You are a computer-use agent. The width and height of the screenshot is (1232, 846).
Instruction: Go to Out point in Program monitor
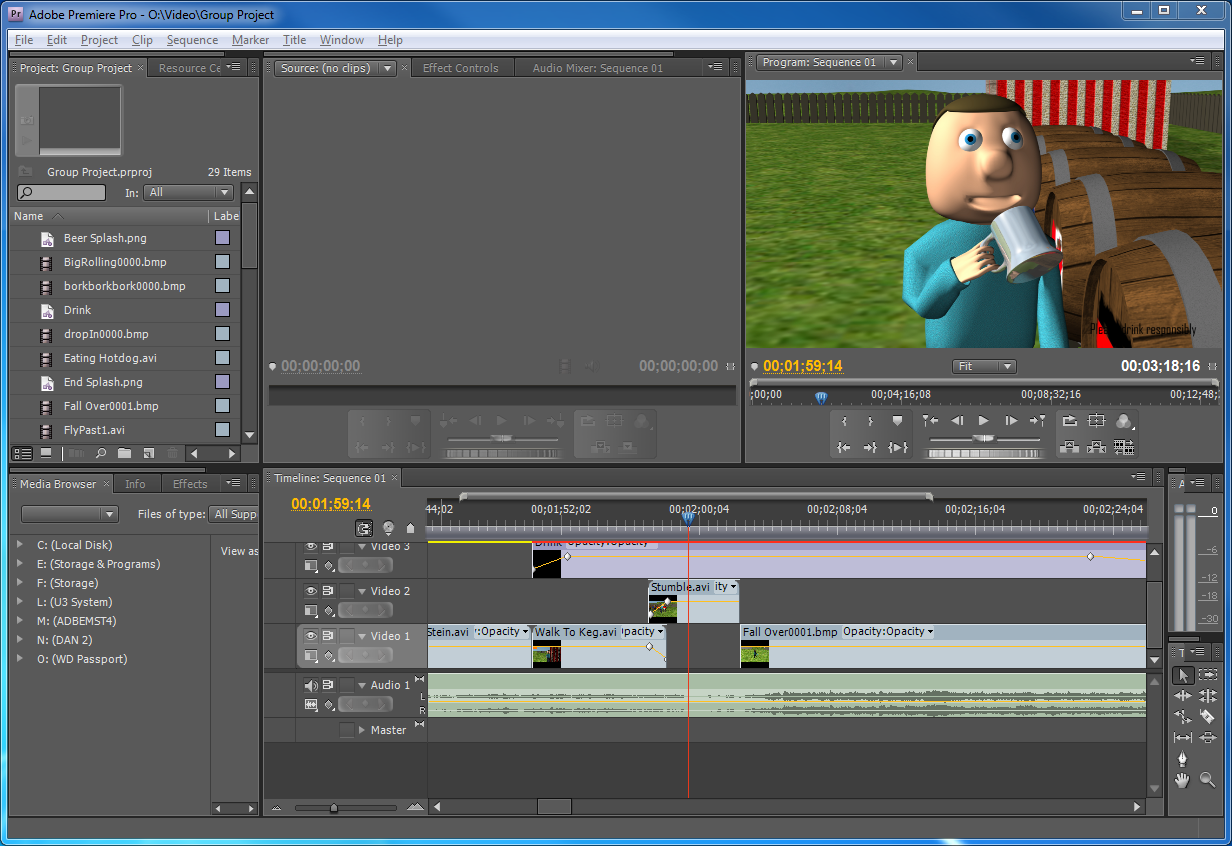(871, 447)
